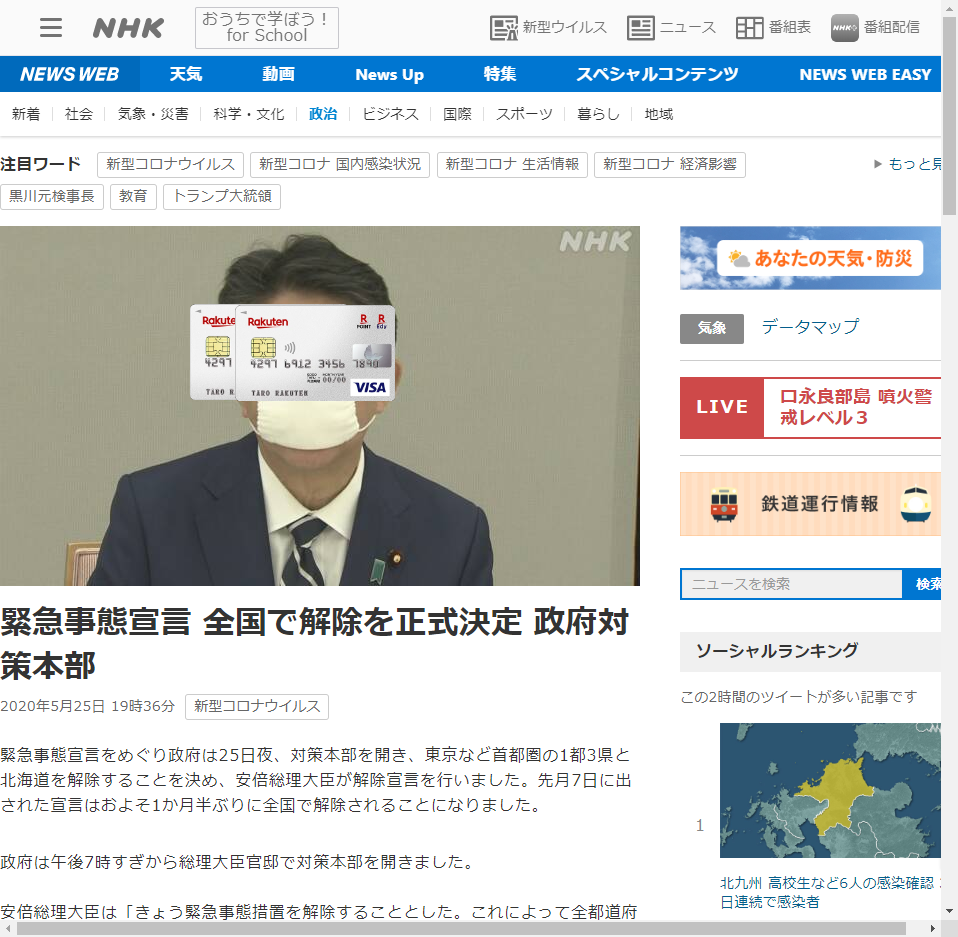Open おうちで学ぼう for School banner

click(x=266, y=27)
